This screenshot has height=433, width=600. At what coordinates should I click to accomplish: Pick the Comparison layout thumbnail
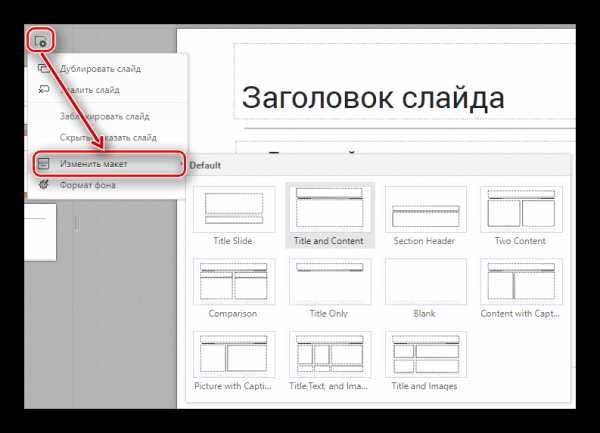point(234,282)
